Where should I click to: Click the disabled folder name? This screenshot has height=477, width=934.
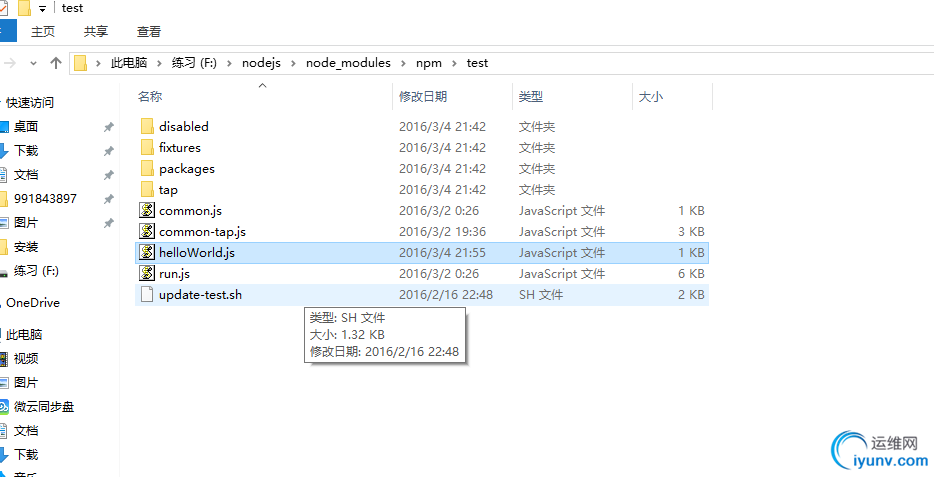pos(183,126)
